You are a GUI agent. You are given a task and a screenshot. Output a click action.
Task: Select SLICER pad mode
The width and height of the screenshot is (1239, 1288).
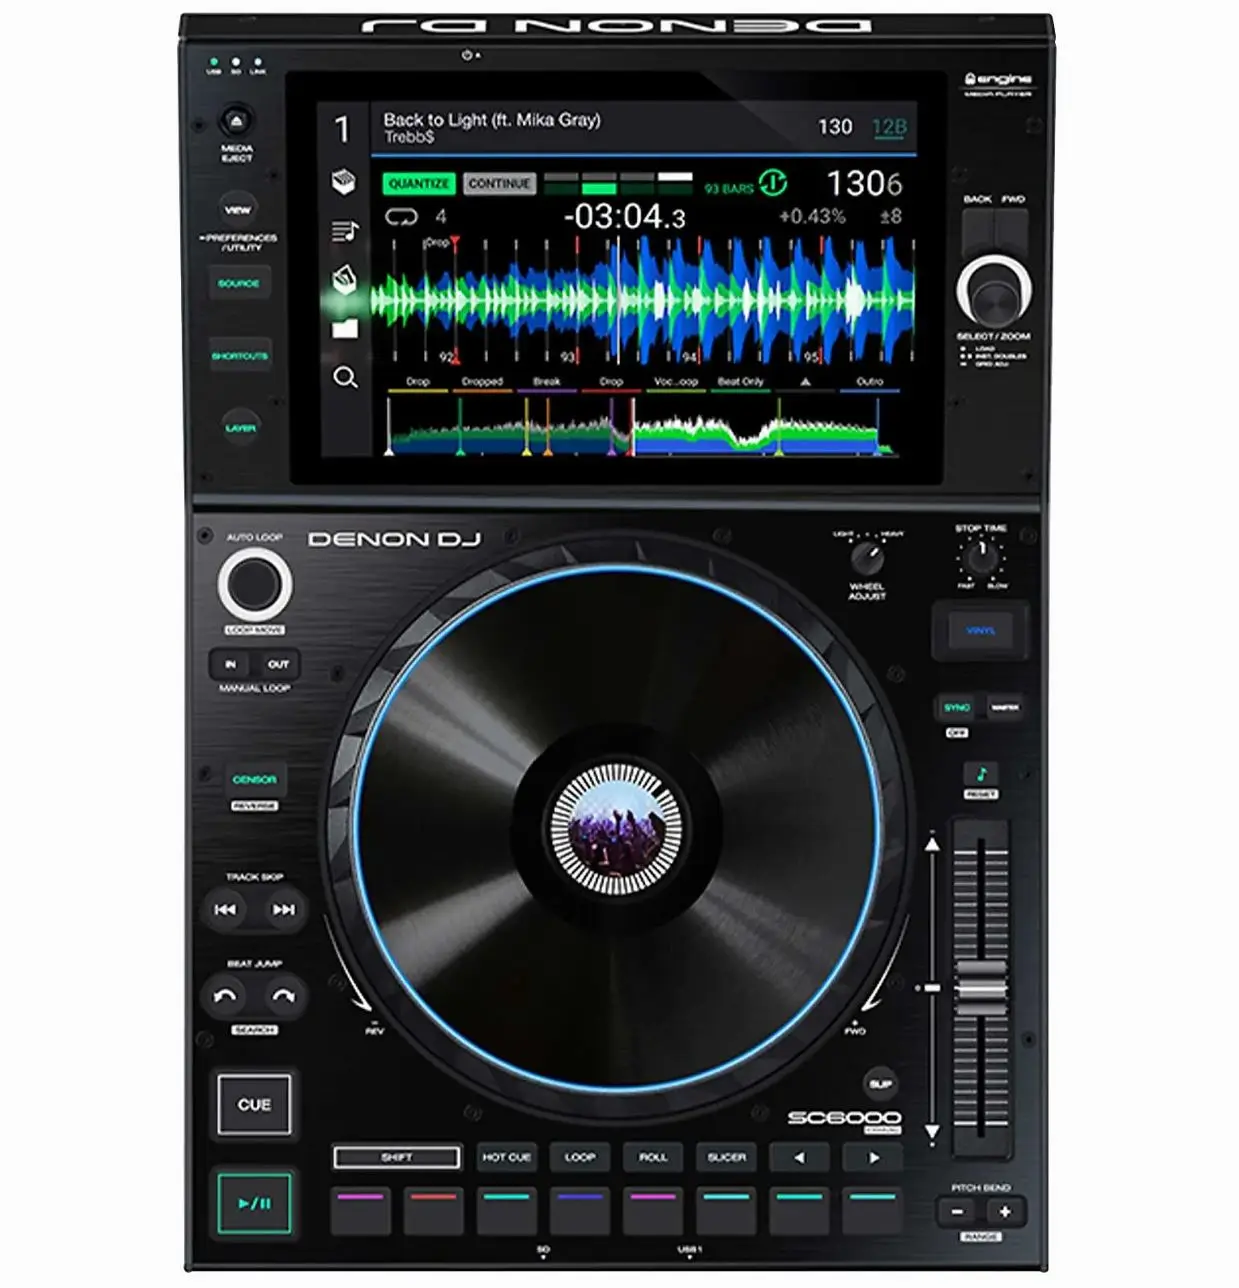727,1158
